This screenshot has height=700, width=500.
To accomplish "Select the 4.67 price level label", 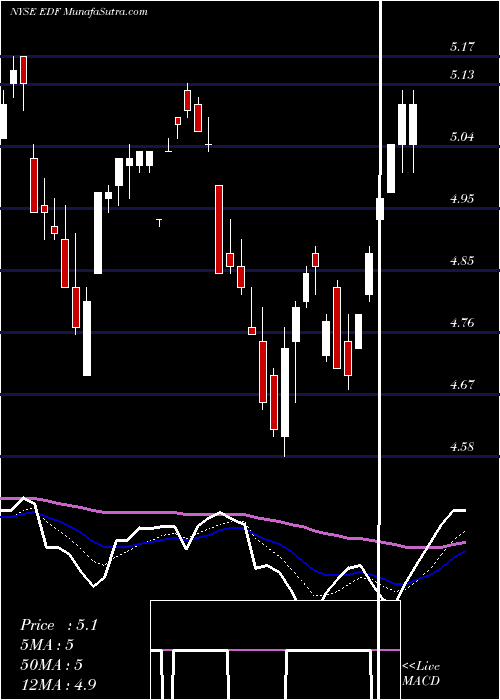I will pos(462,384).
